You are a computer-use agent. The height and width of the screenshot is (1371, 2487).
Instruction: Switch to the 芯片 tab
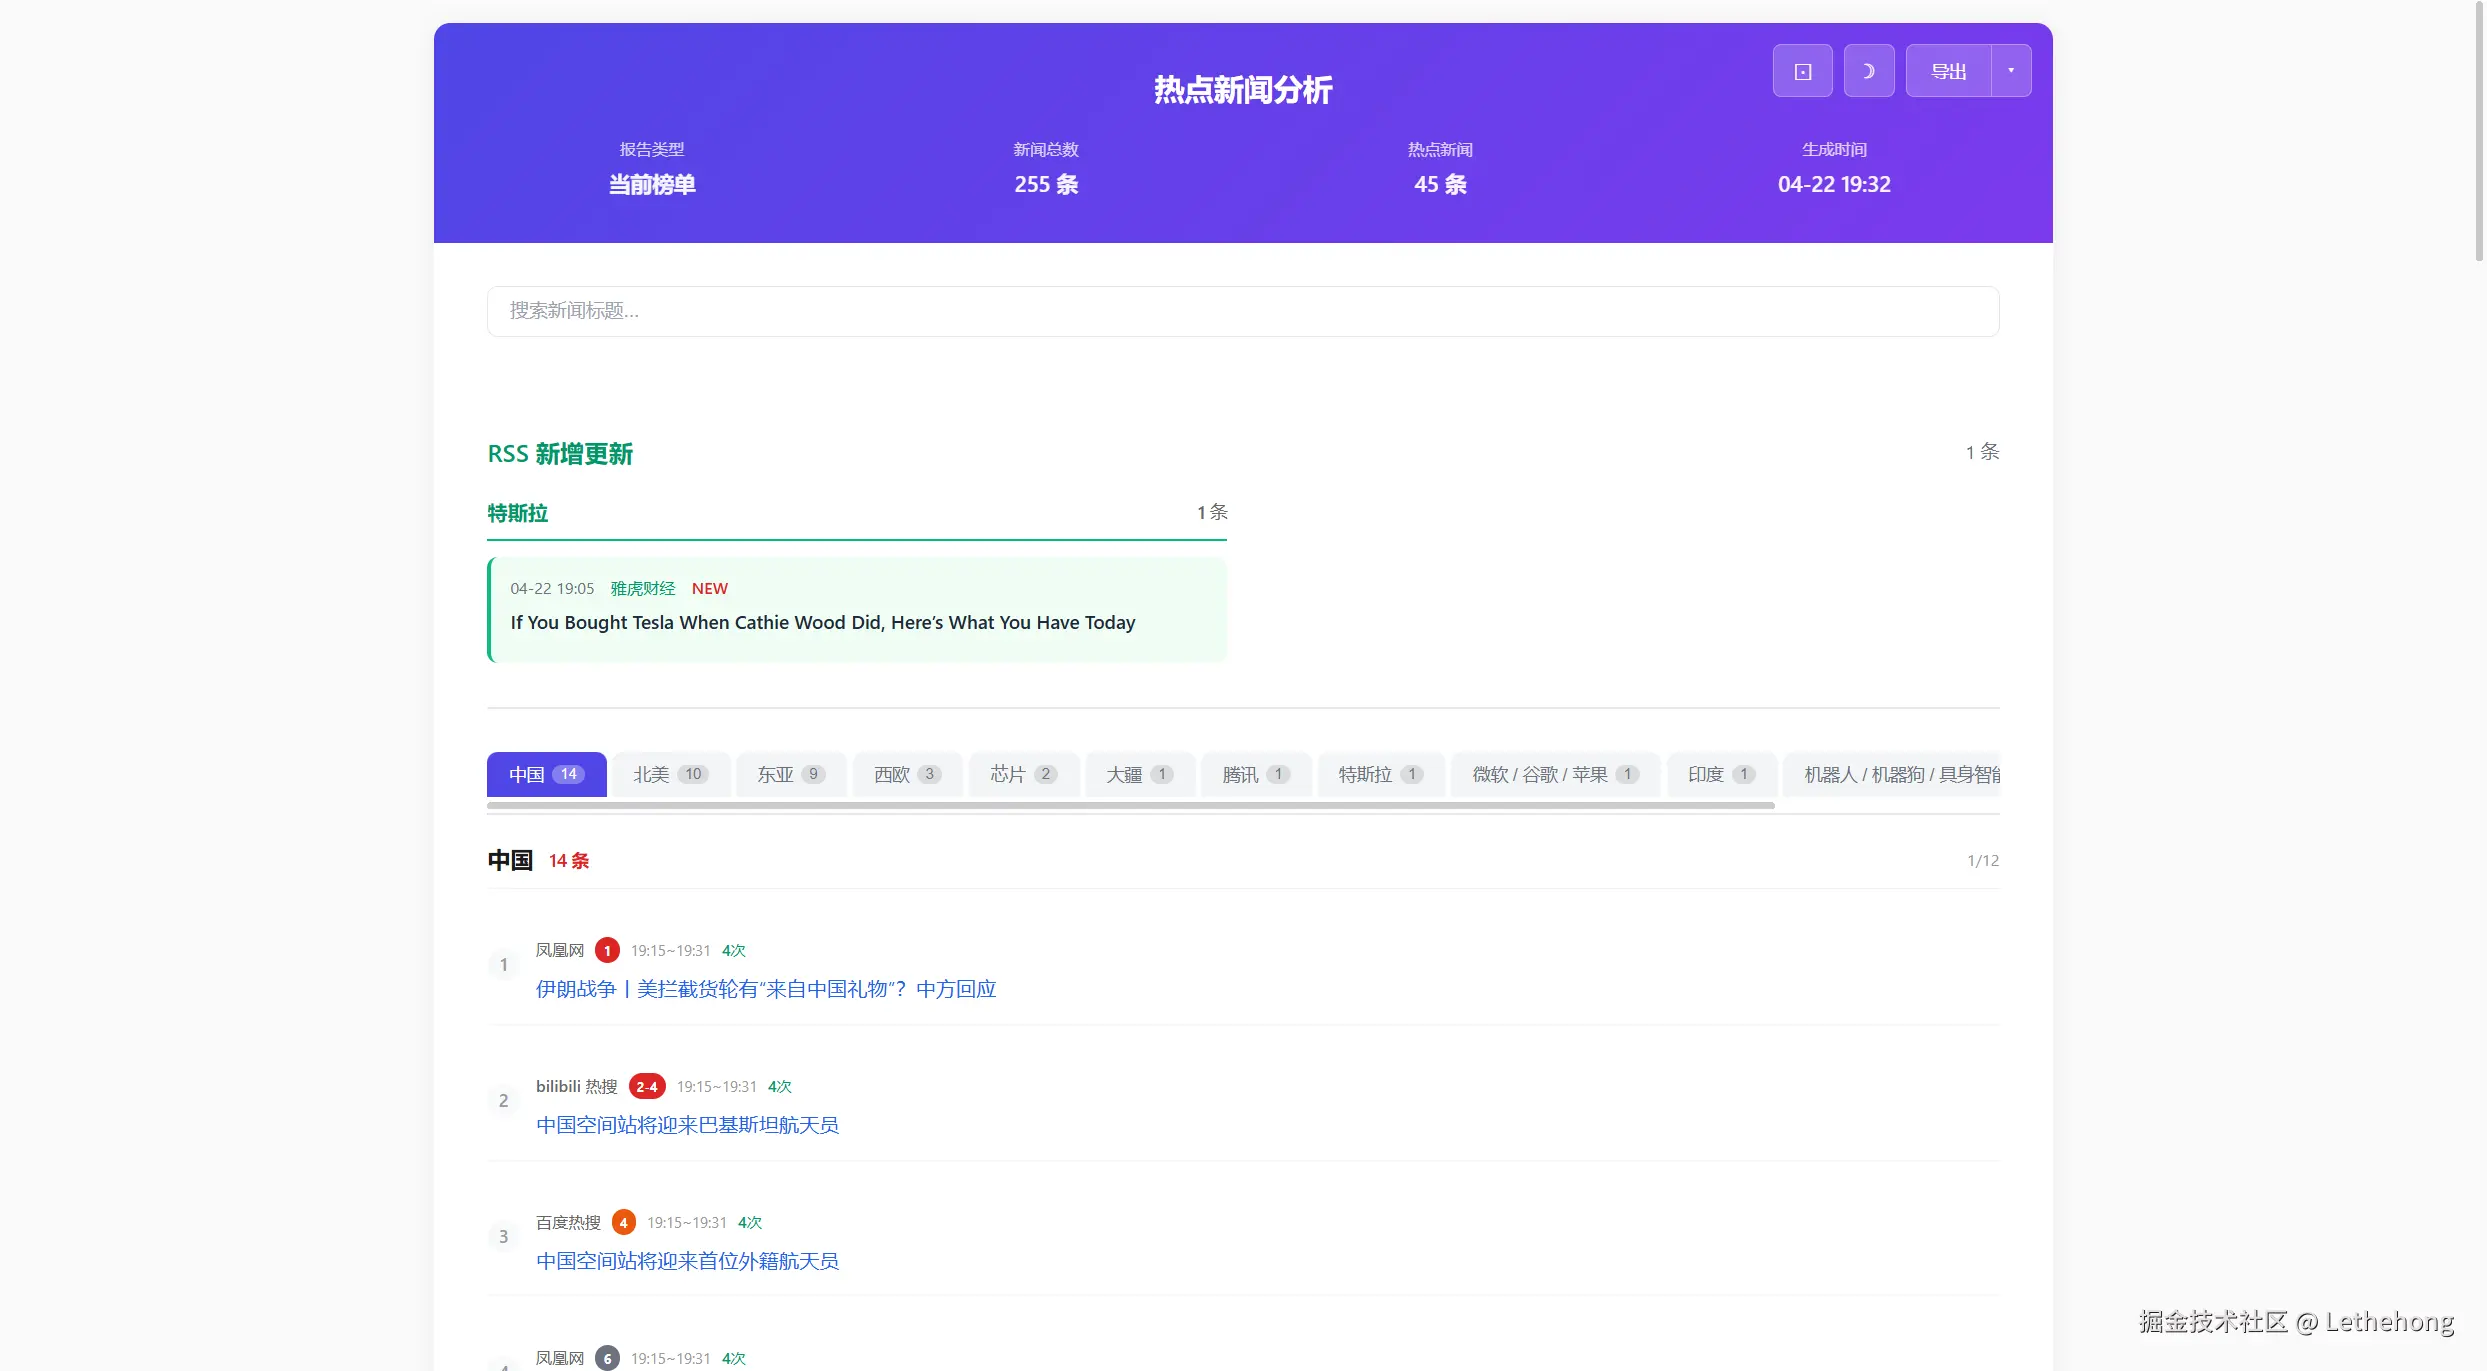(x=1024, y=774)
